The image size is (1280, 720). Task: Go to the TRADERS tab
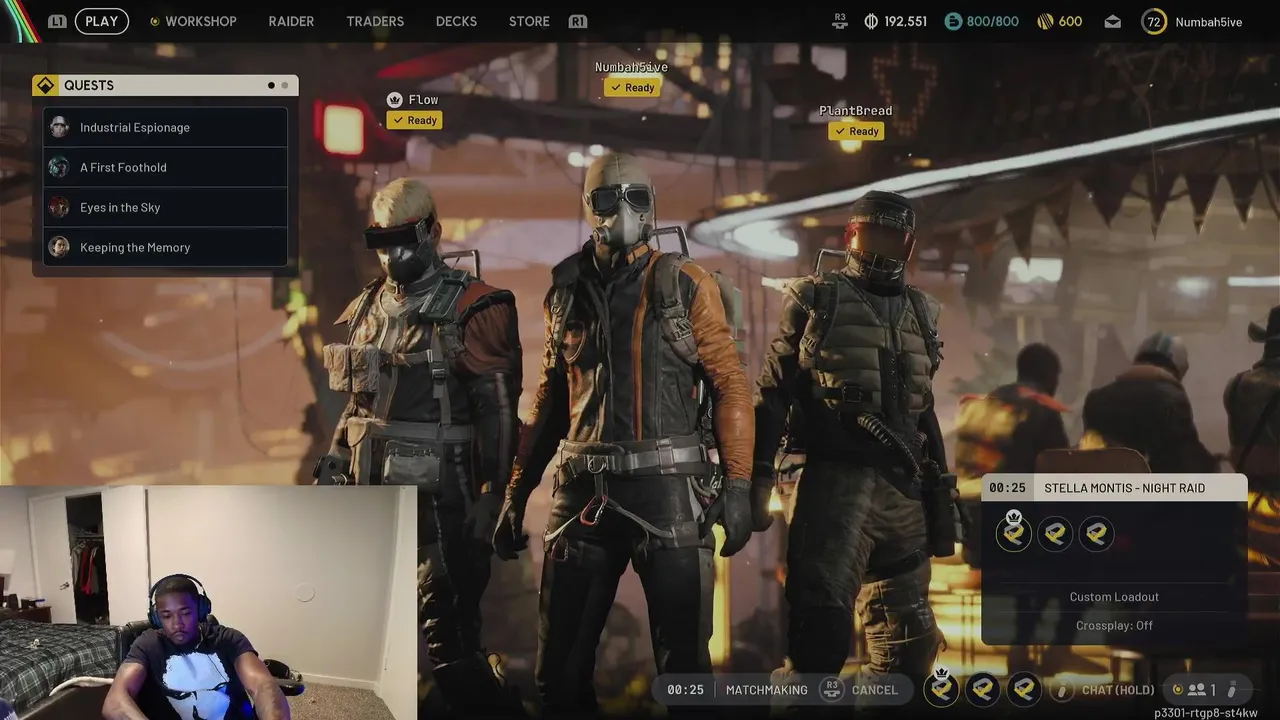click(375, 21)
